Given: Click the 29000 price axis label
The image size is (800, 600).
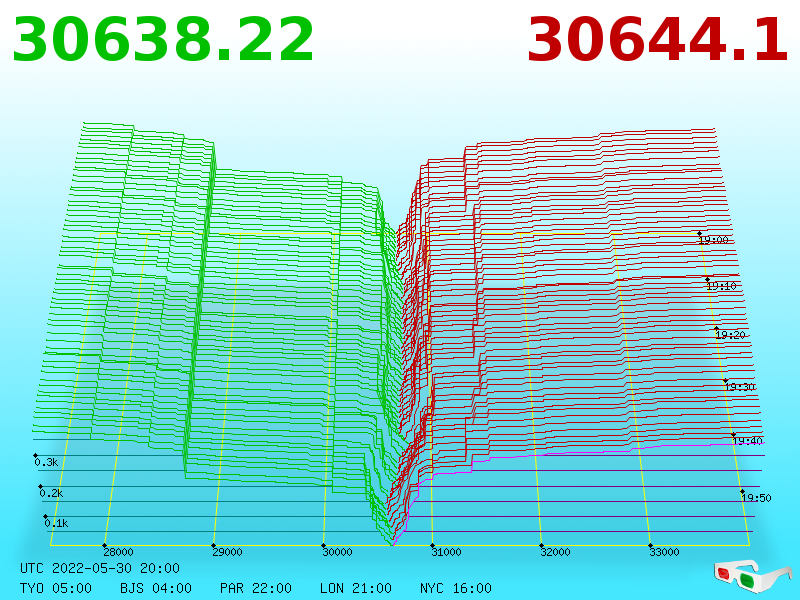Looking at the screenshot, I should tap(228, 552).
